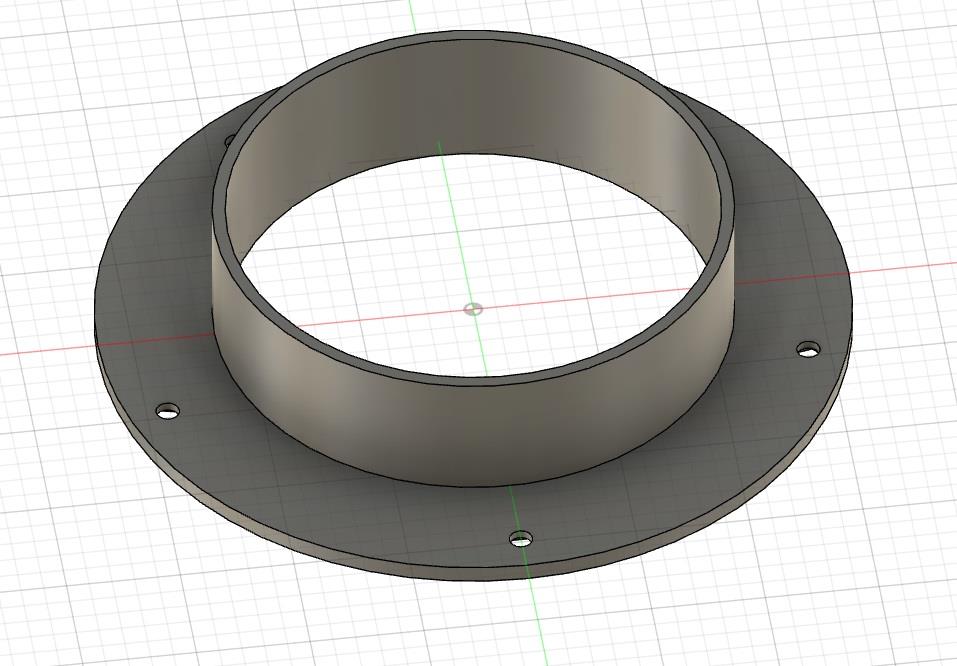Select the top rim face of the cylinder
957x666 pixels.
474,382
